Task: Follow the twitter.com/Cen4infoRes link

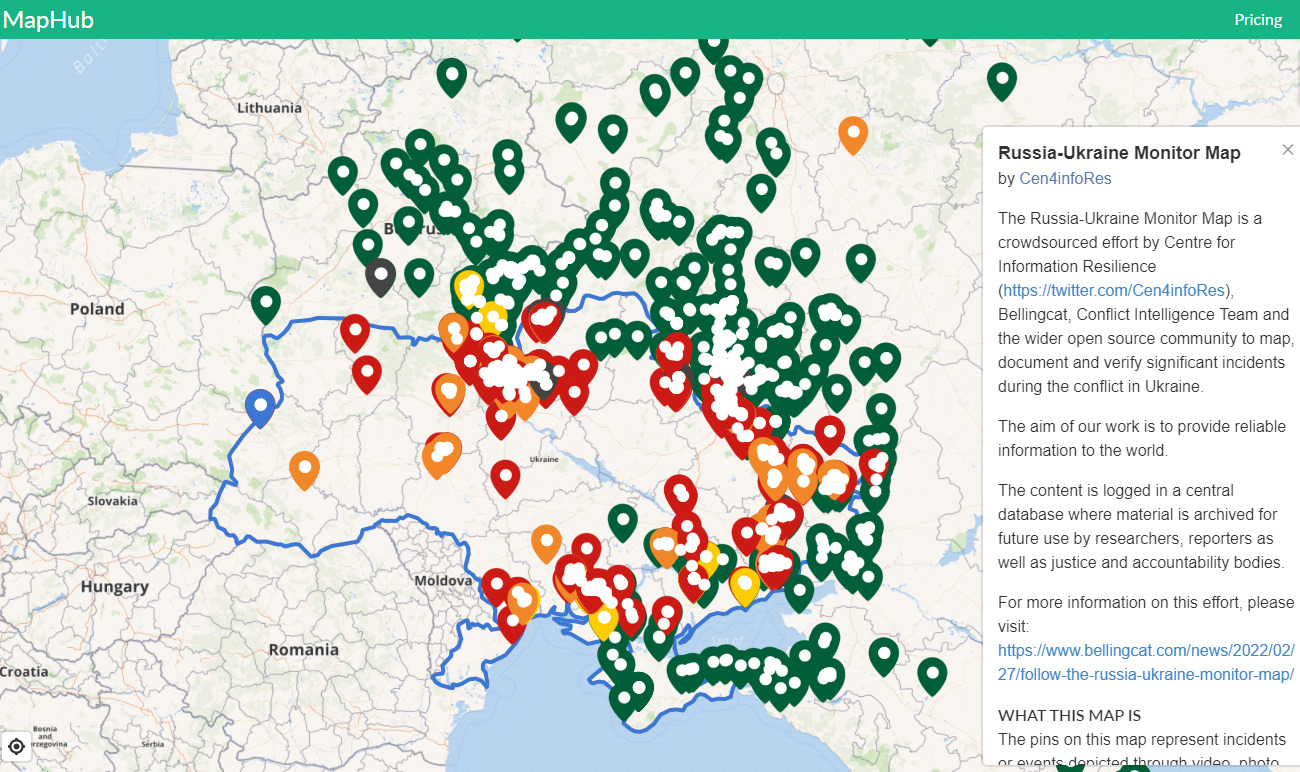Action: 1113,290
